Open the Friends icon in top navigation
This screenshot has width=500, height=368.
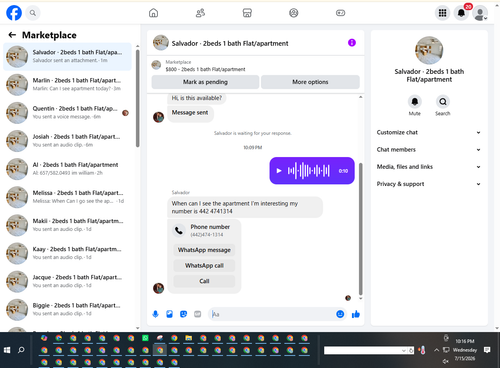click(200, 13)
